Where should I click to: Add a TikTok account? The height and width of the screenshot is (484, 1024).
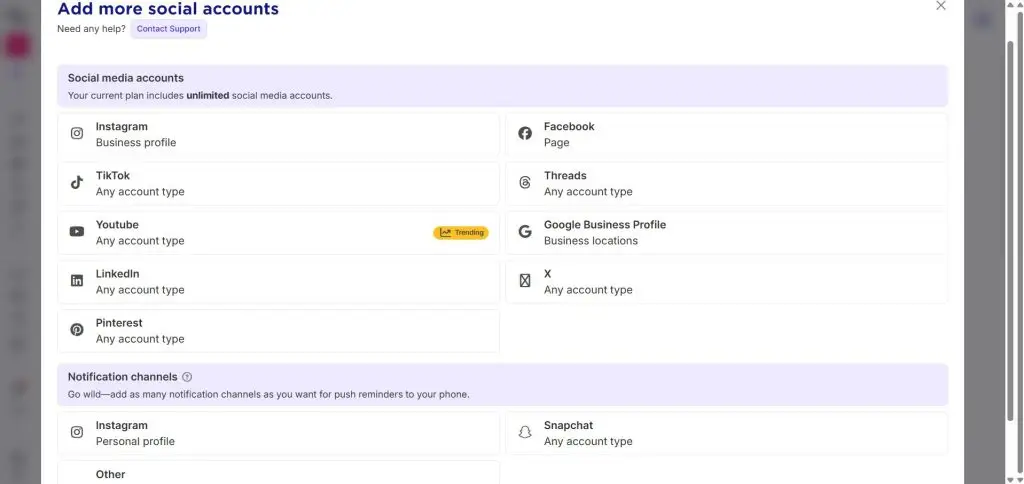tap(278, 184)
